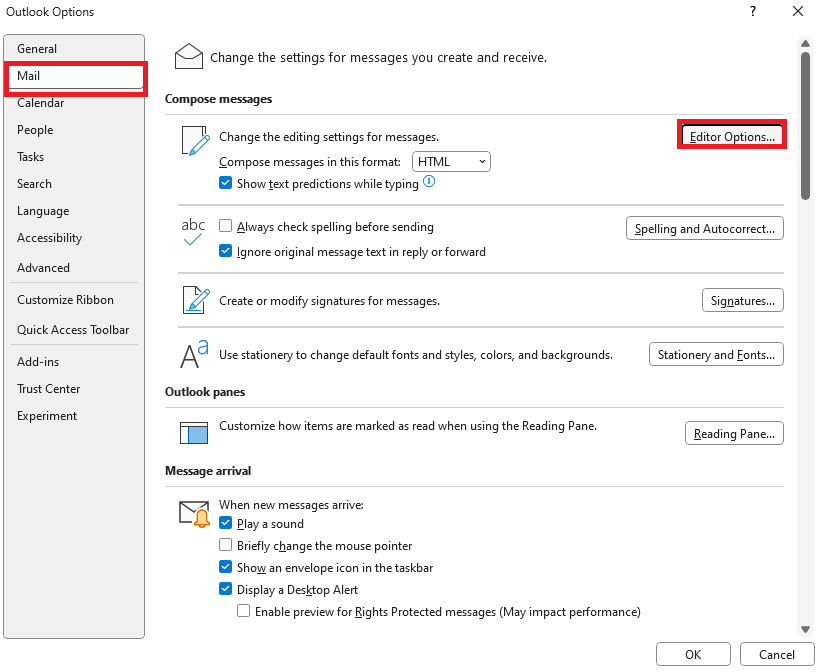
Task: Enable Always check spelling before sending
Action: coord(225,226)
